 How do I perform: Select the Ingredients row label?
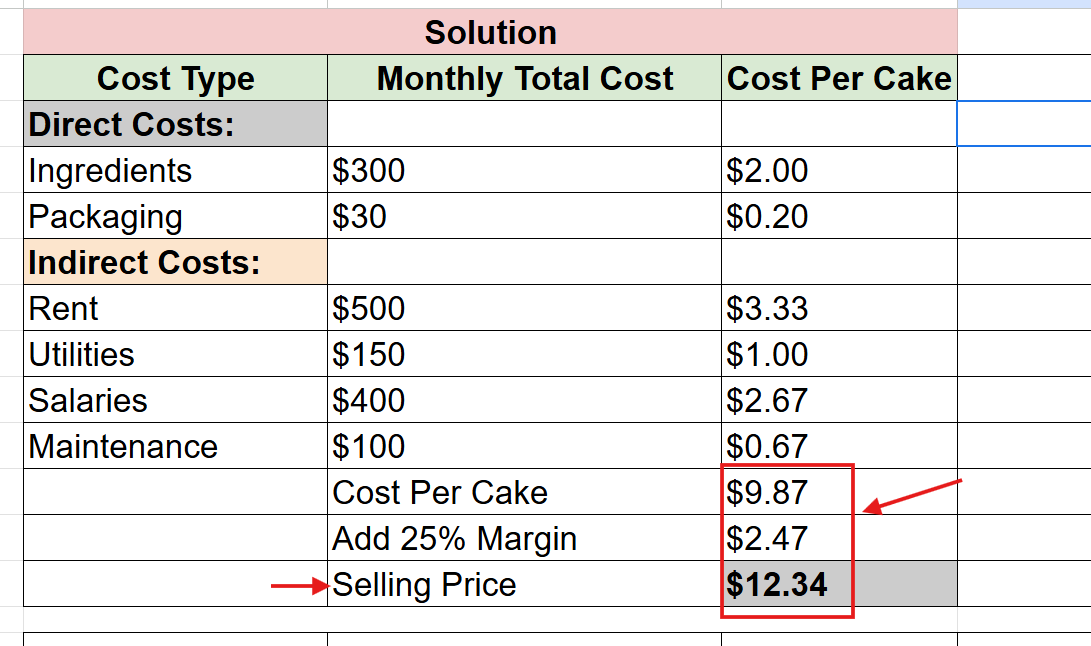pos(175,170)
